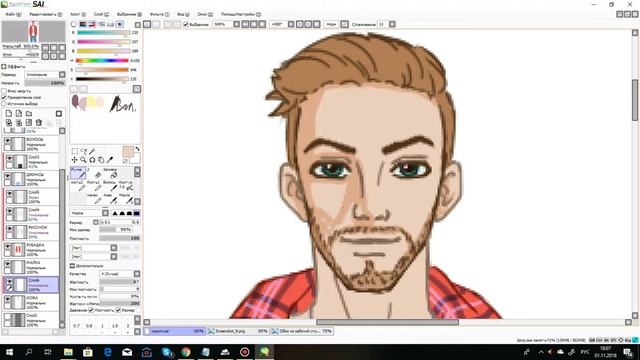Open the layer blending Режим dropdown
The image size is (640, 360).
coord(45,75)
